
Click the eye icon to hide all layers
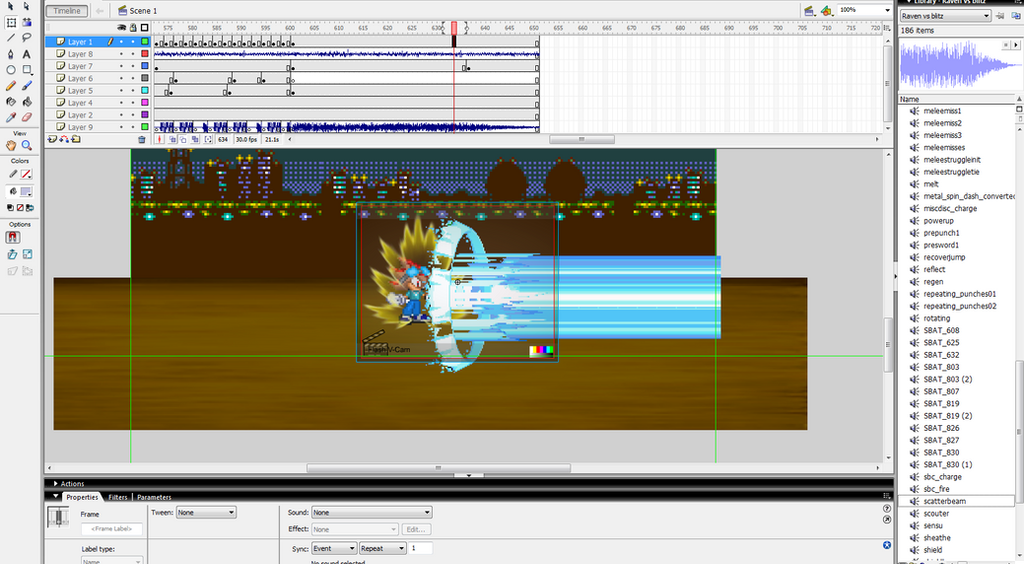[x=121, y=27]
